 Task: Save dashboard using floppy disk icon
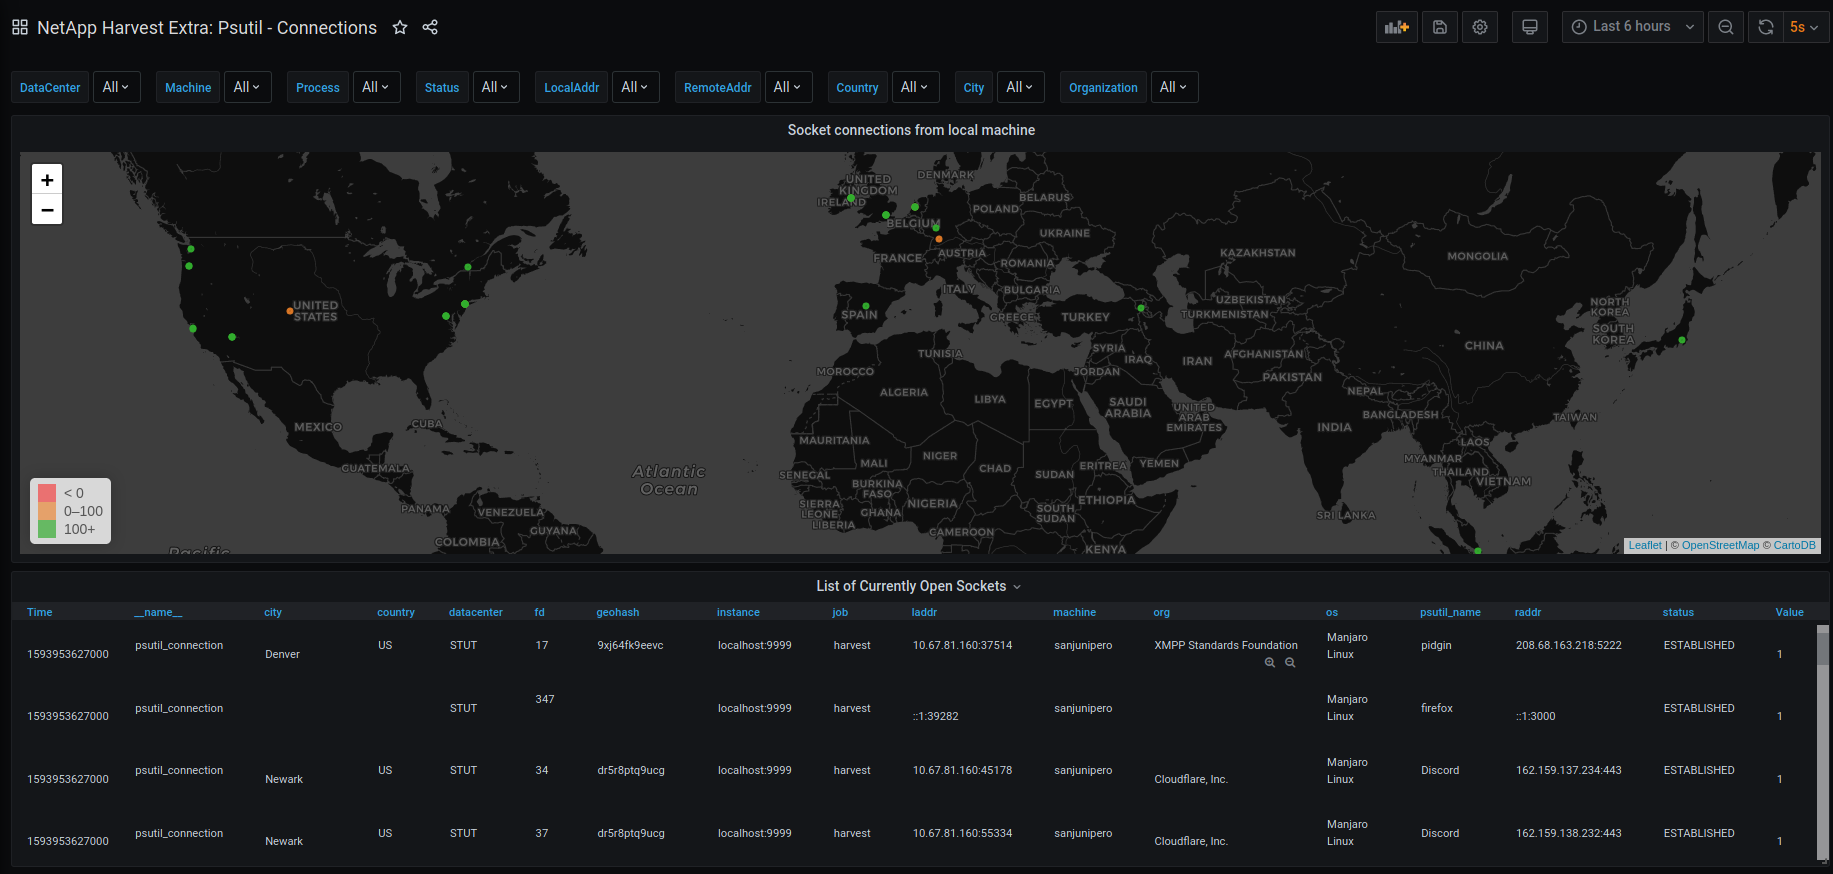[1439, 27]
